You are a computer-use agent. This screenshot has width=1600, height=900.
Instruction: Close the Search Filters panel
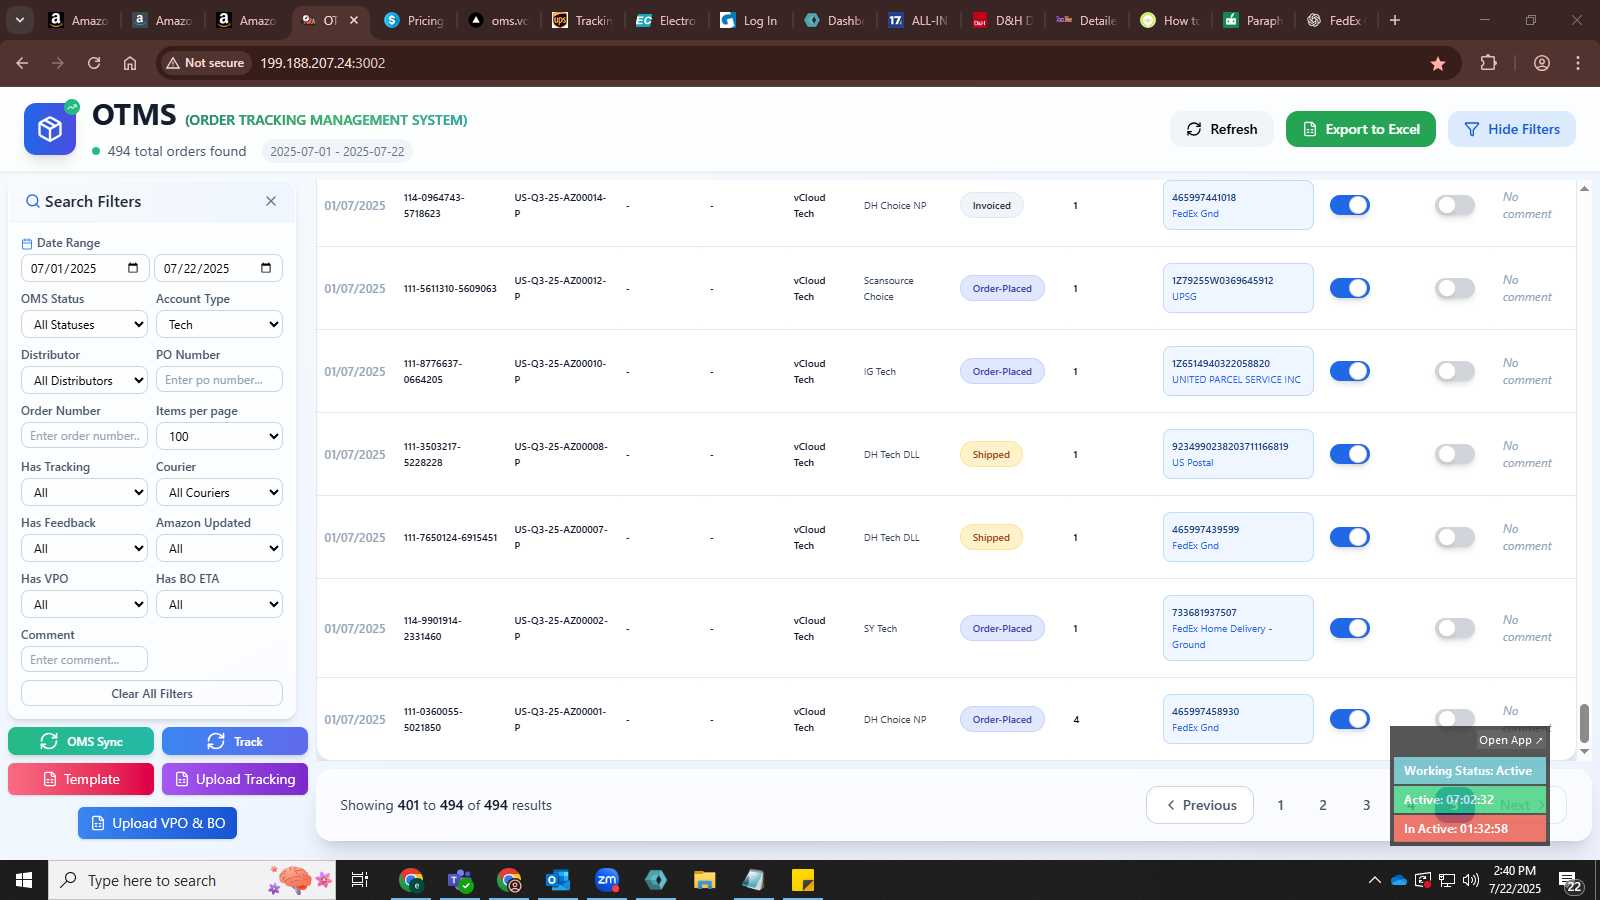[271, 201]
